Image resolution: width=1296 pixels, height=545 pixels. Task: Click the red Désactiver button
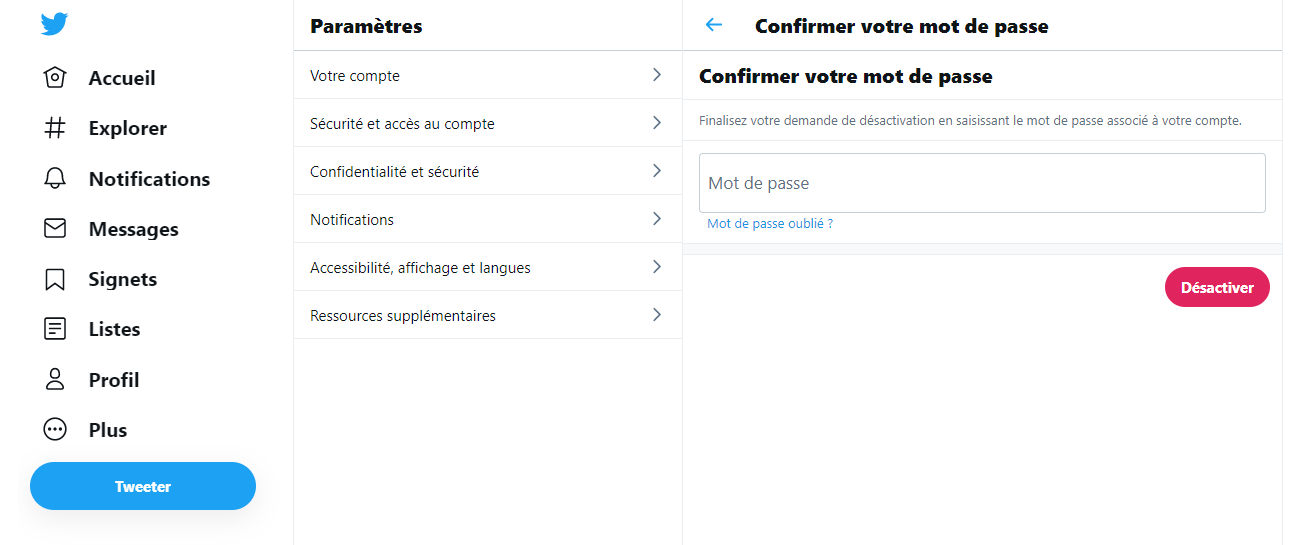point(1217,287)
